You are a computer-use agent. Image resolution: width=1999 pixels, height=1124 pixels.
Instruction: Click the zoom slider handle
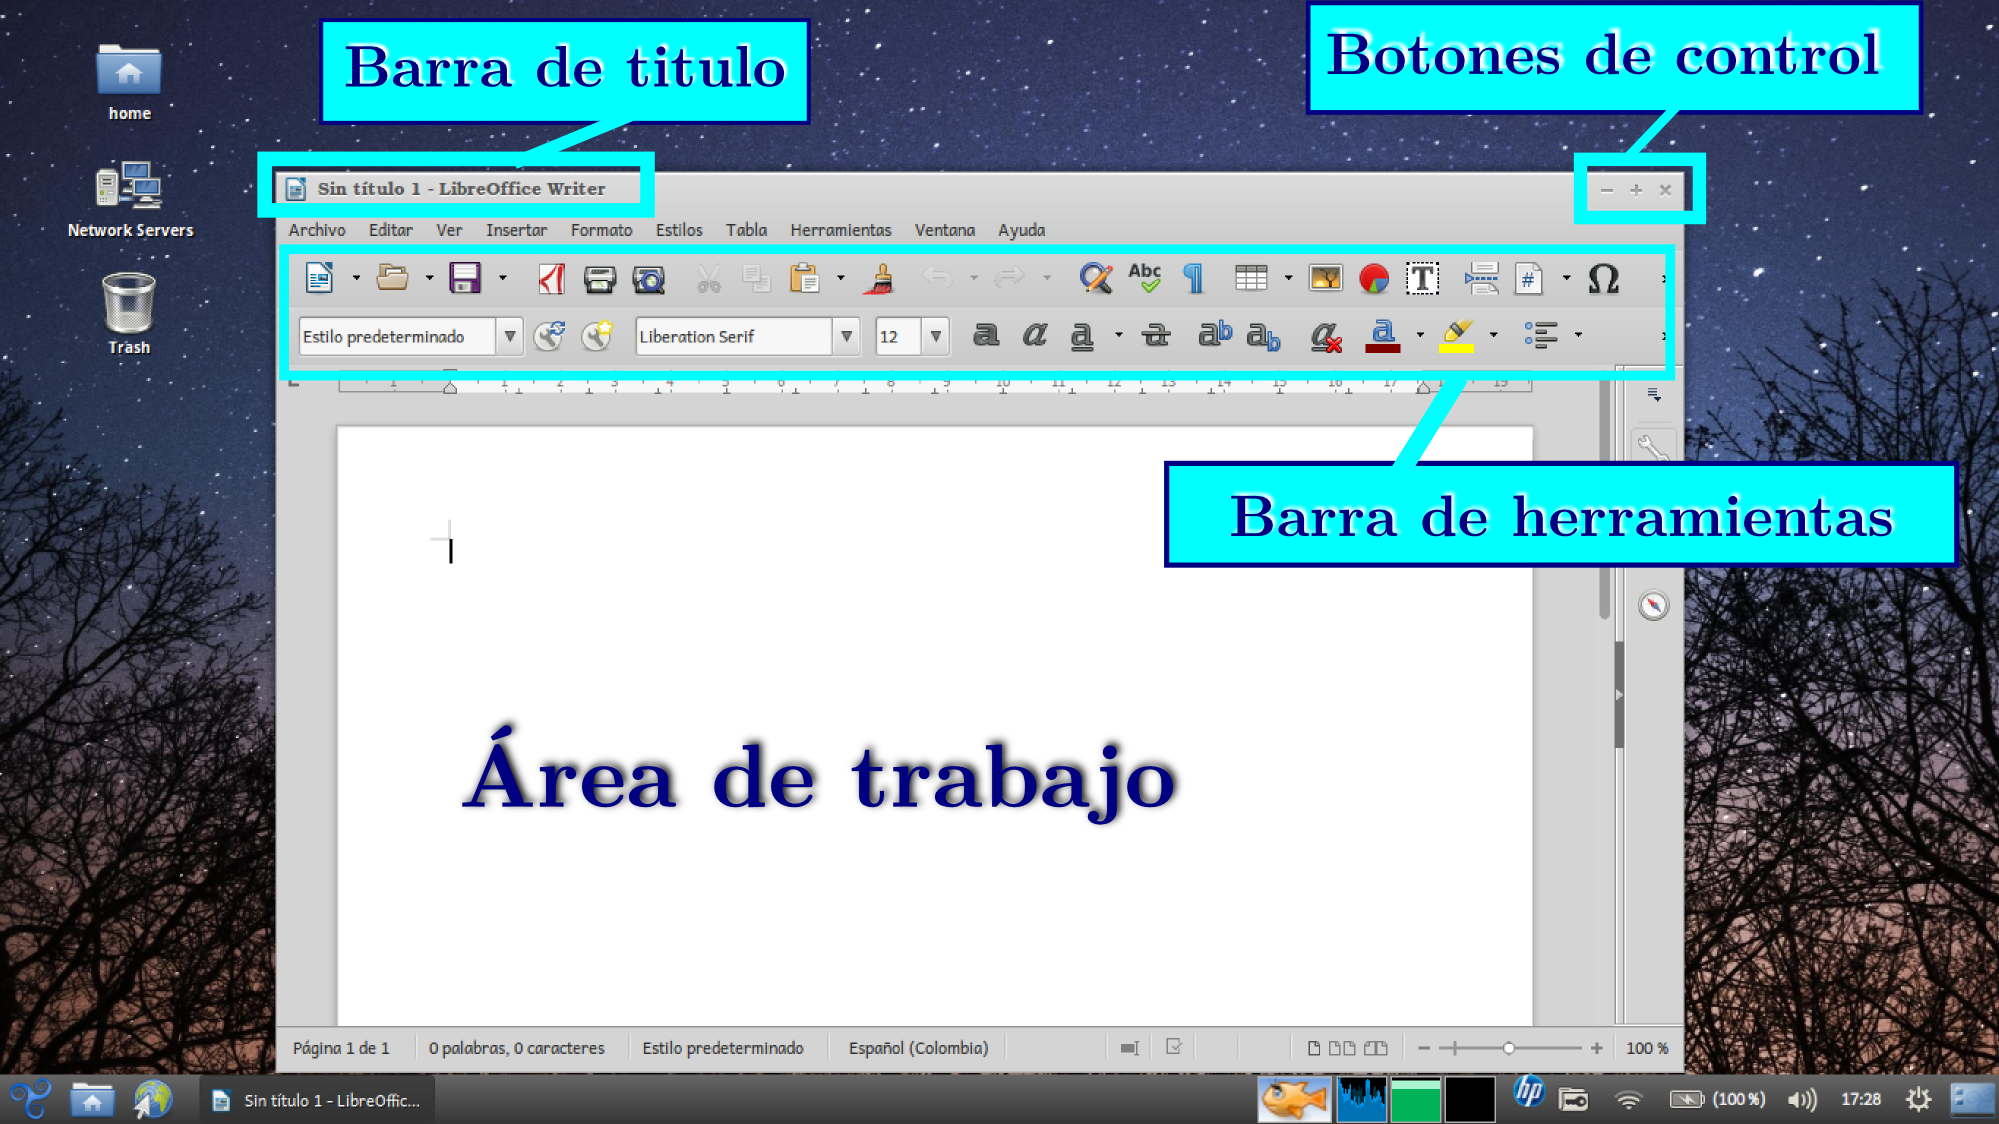click(1508, 1048)
